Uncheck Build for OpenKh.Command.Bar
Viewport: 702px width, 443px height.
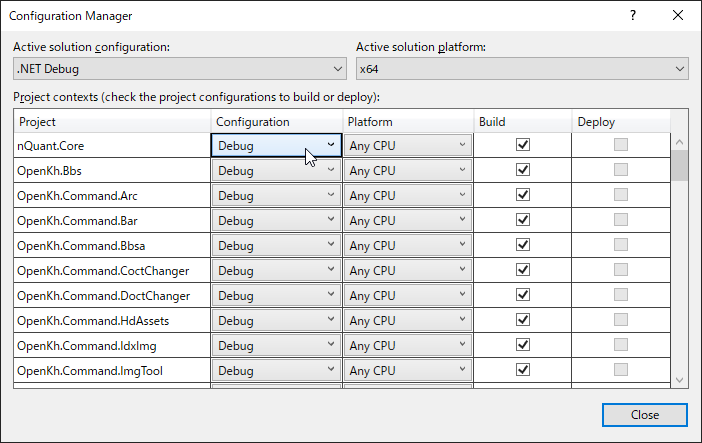522,220
